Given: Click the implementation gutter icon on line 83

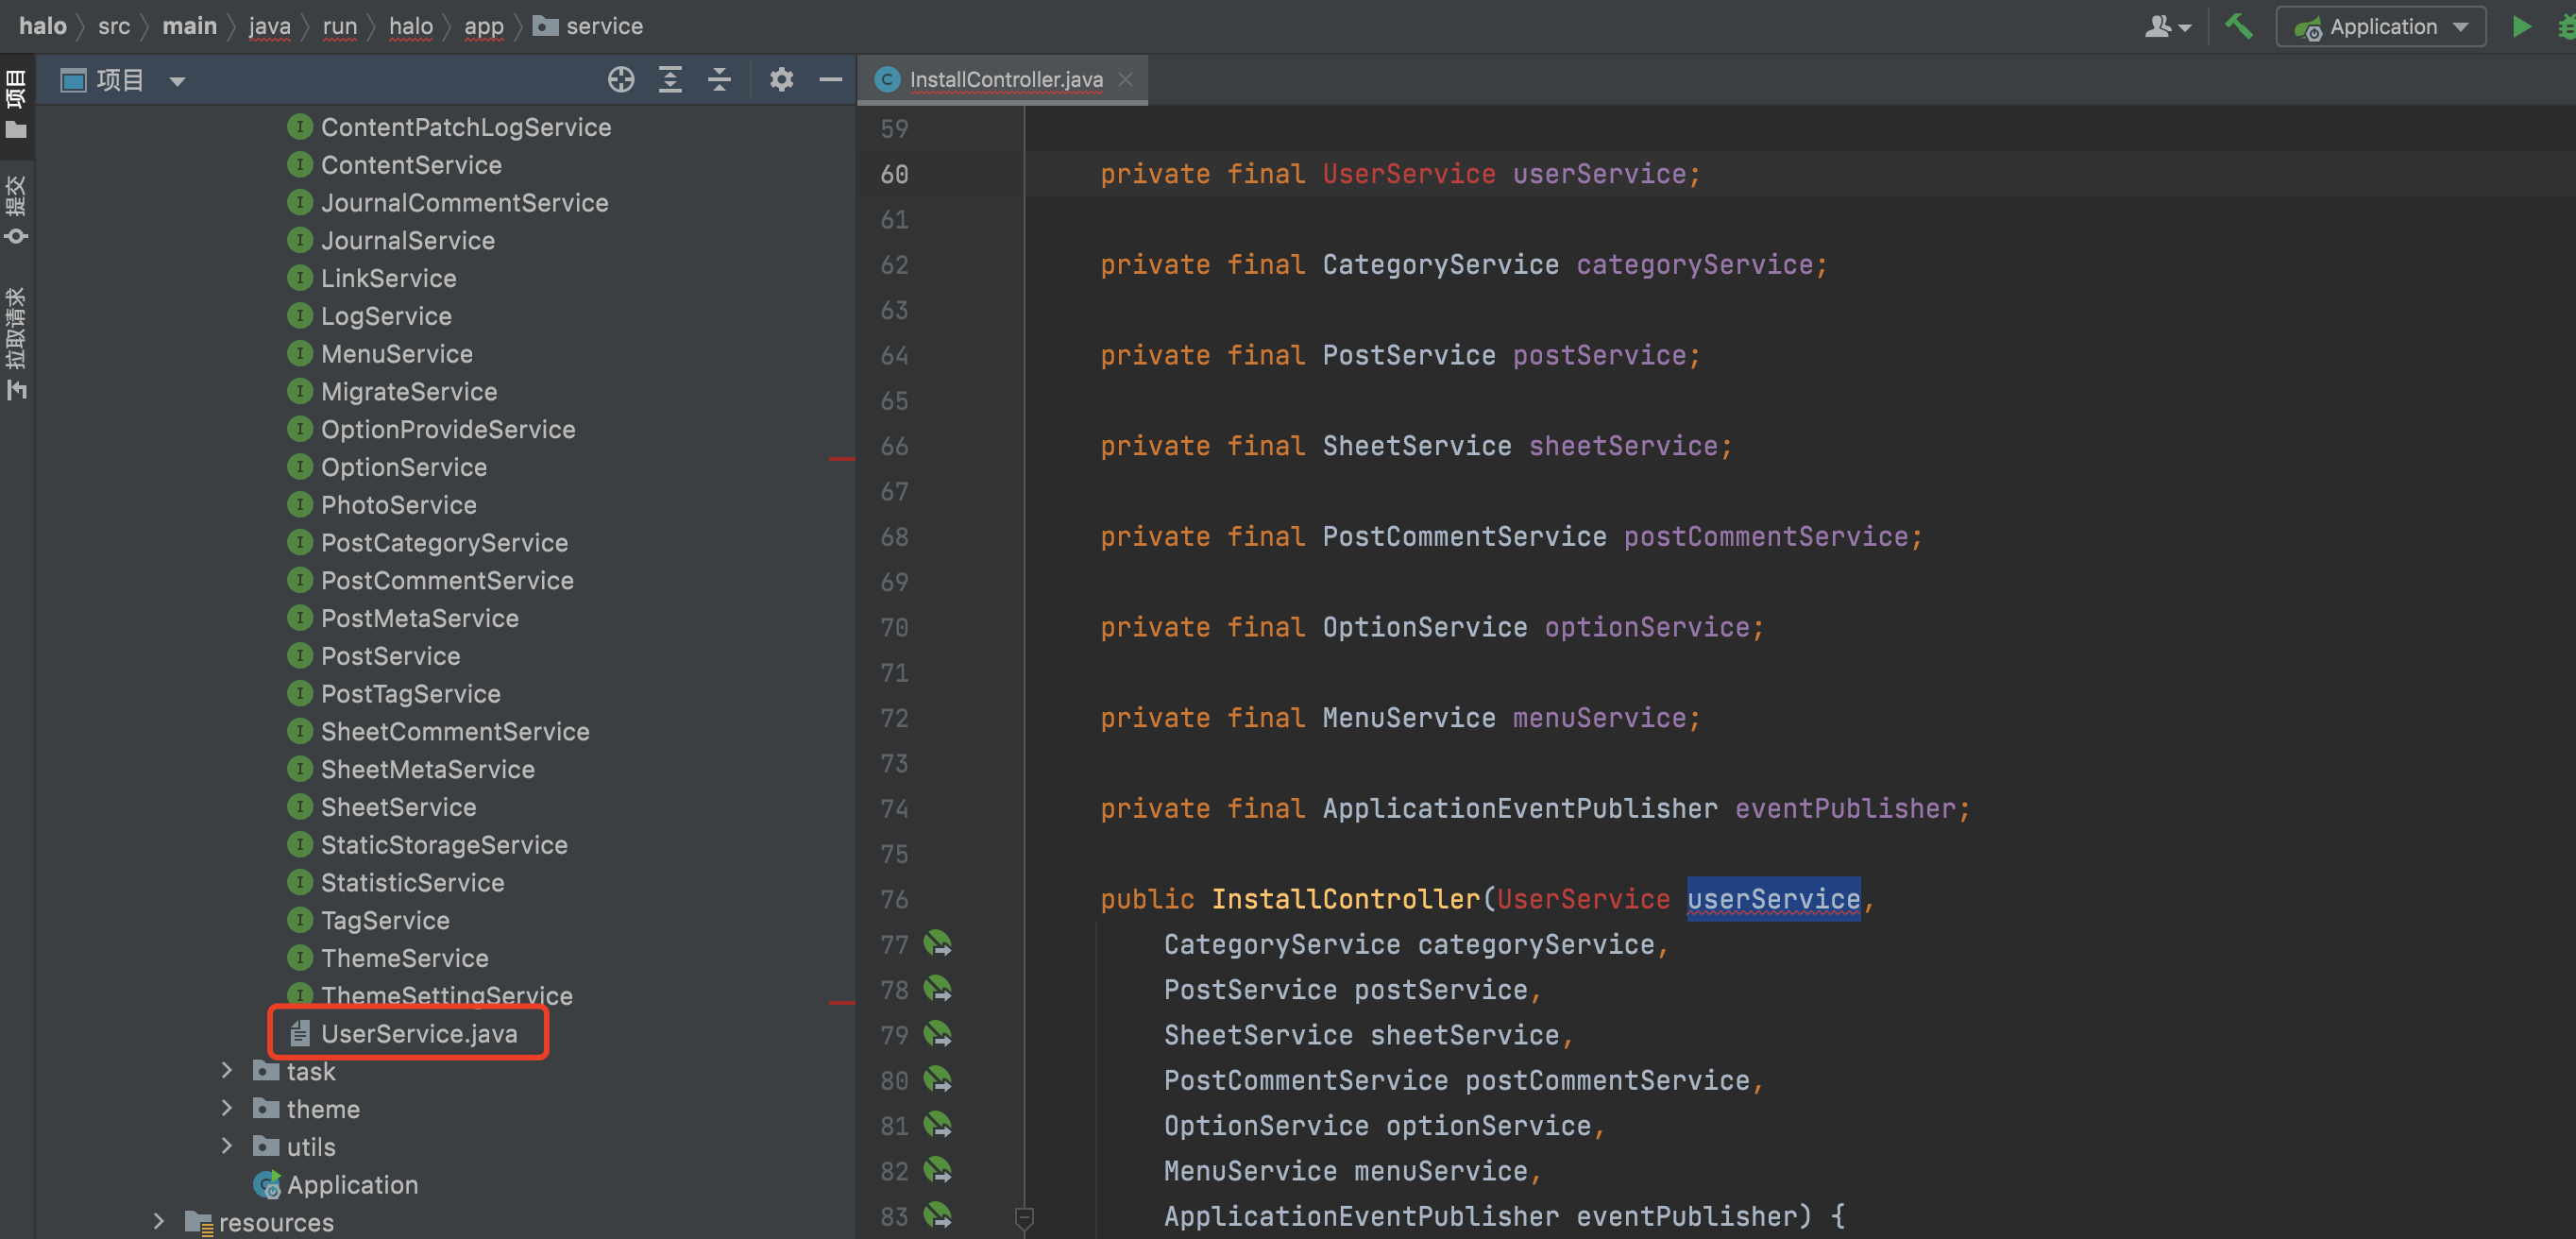Looking at the screenshot, I should 938,1216.
